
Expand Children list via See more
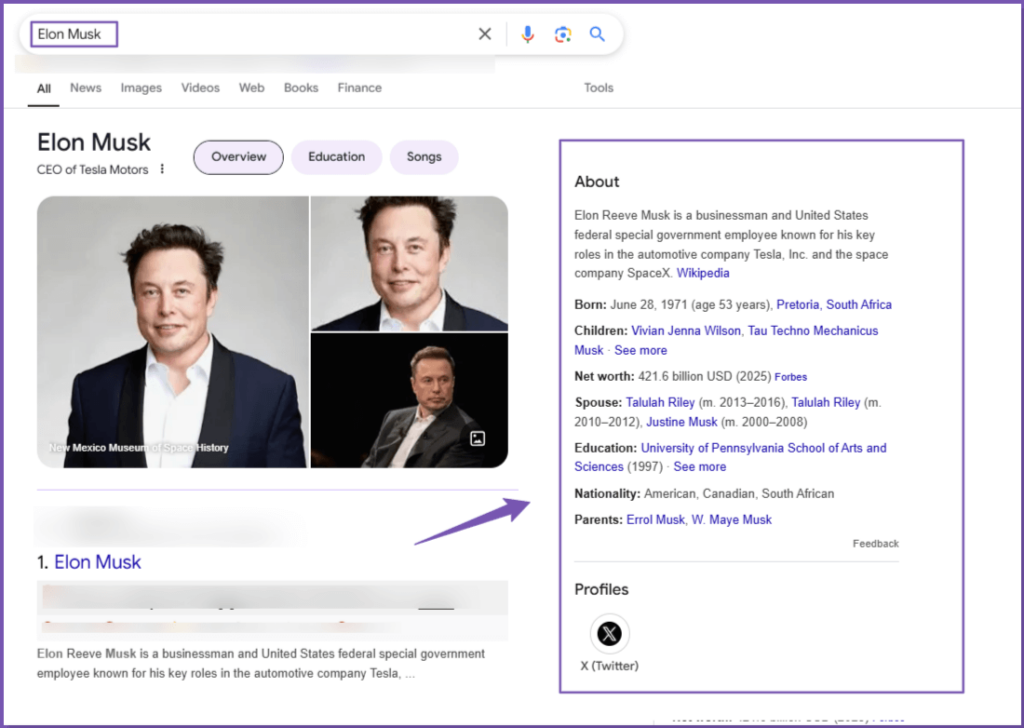(x=641, y=350)
